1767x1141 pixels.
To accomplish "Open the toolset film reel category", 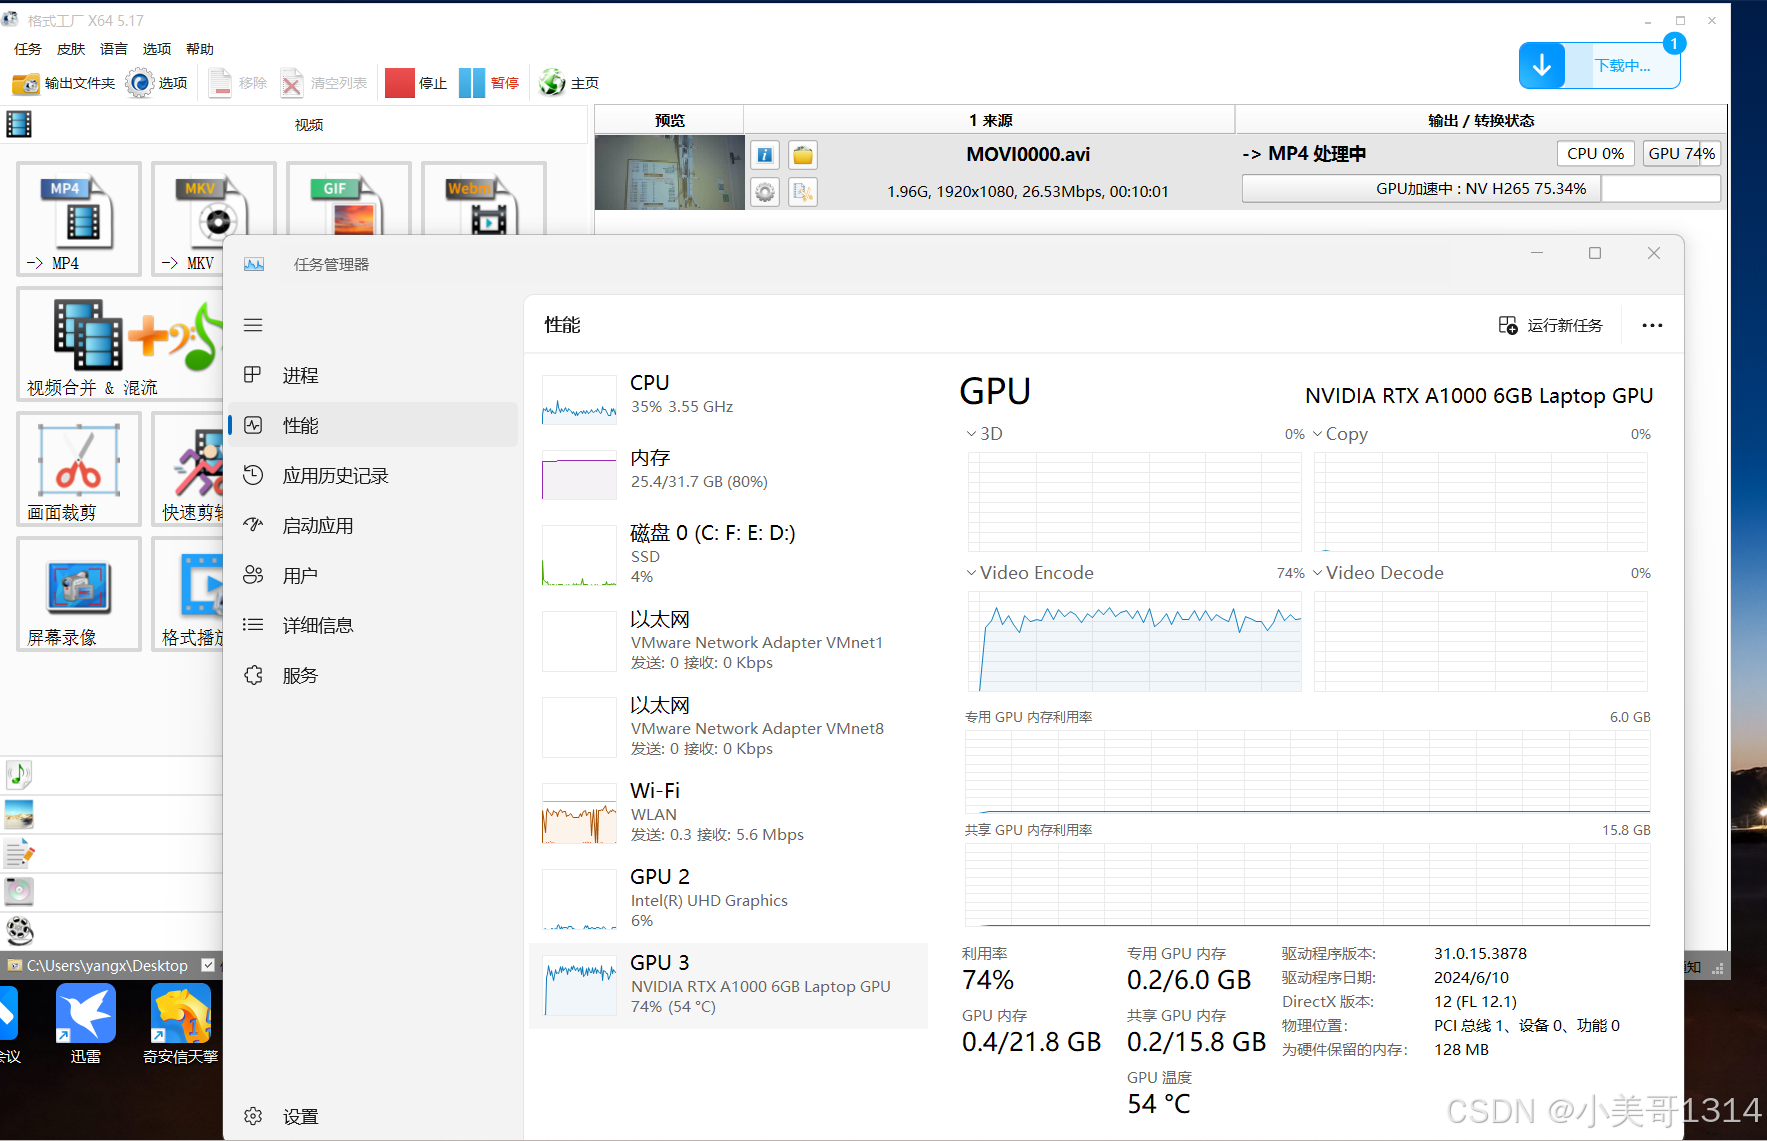I will tap(19, 931).
